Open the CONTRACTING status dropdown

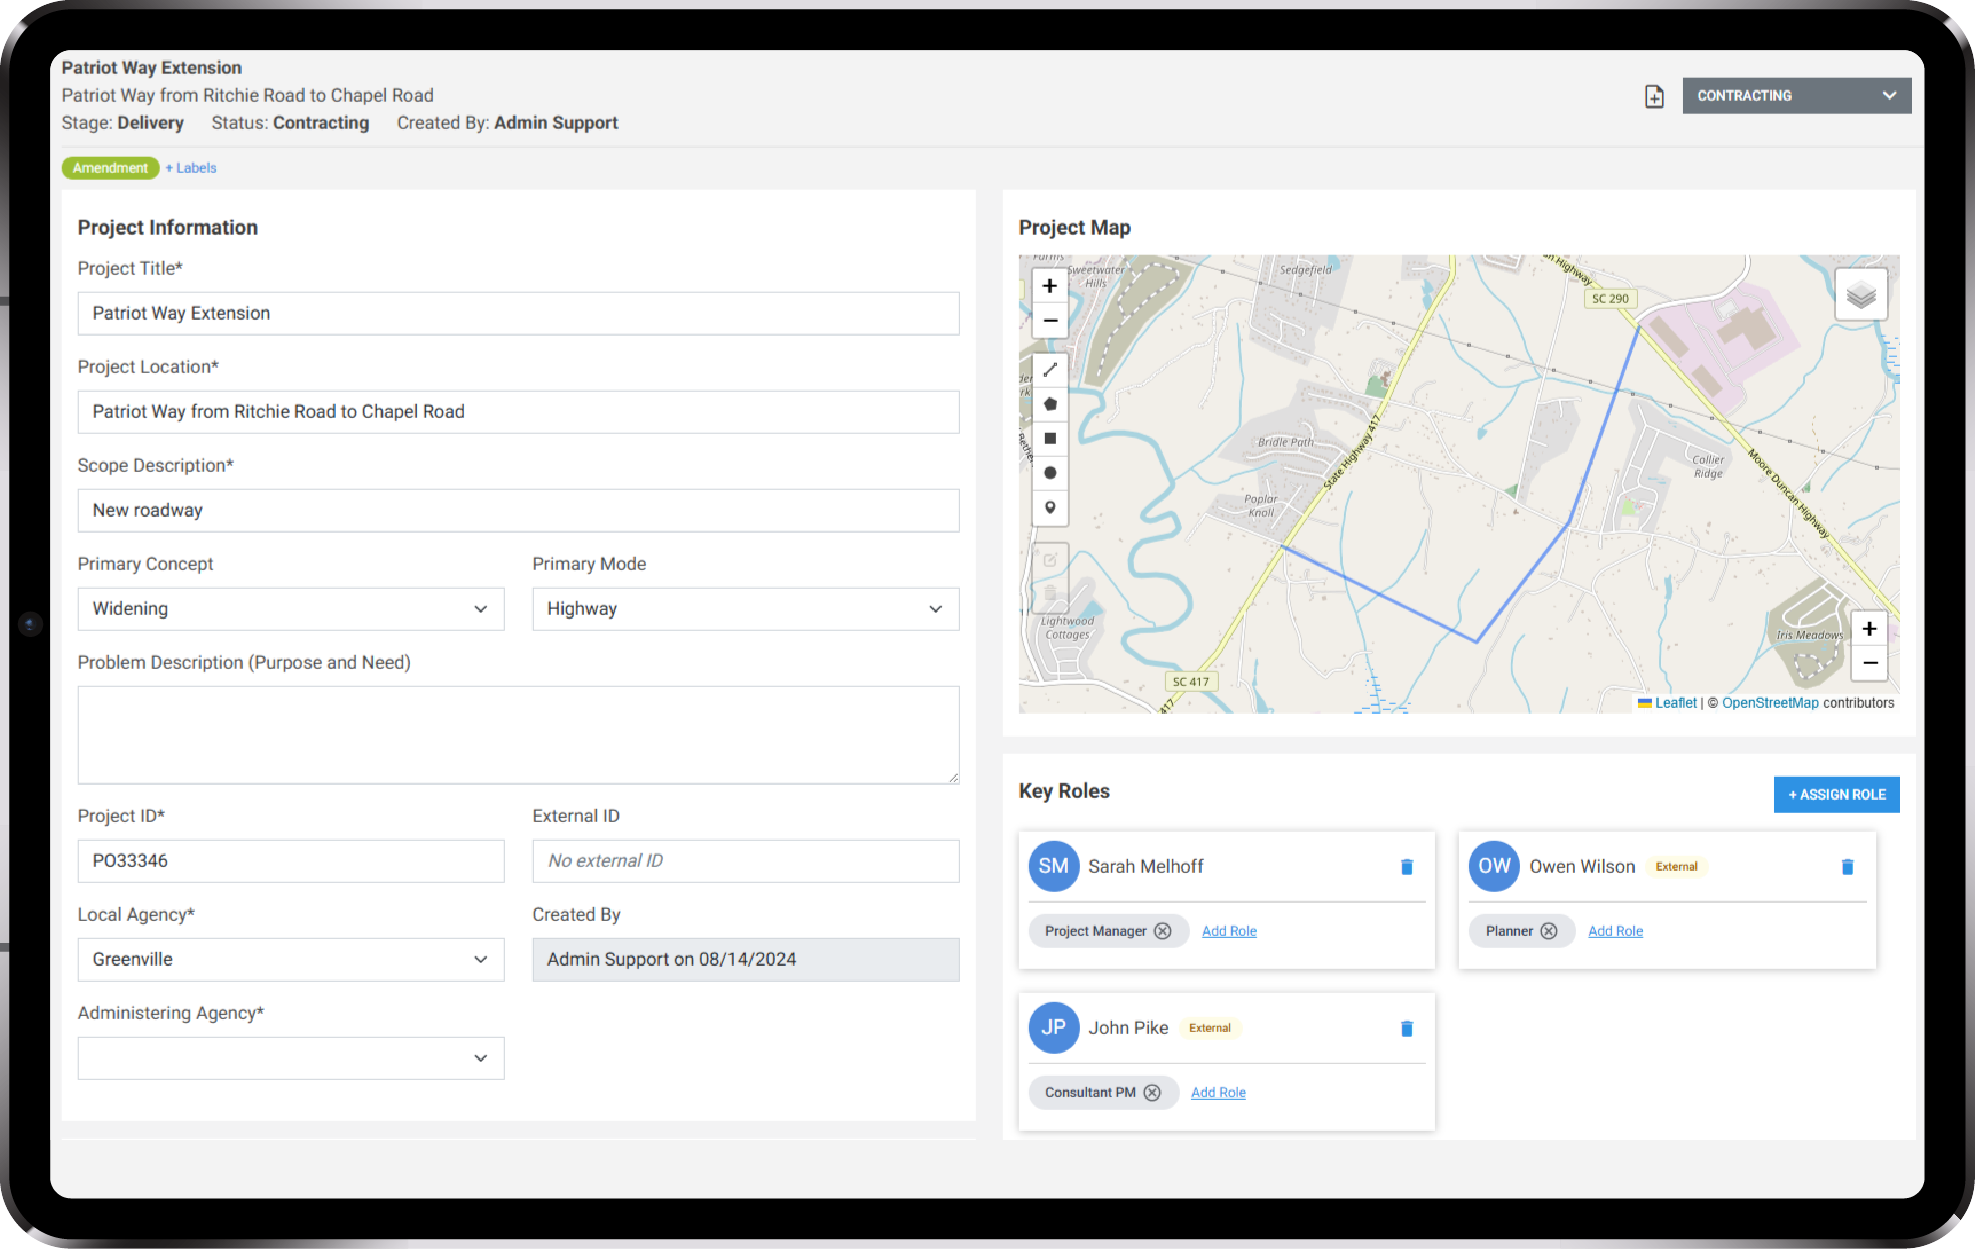click(x=1796, y=96)
